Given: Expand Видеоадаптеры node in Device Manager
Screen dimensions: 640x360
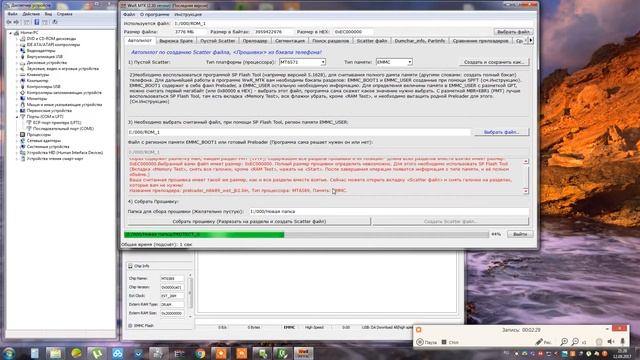Looking at the screenshot, I should pyautogui.click(x=17, y=51).
